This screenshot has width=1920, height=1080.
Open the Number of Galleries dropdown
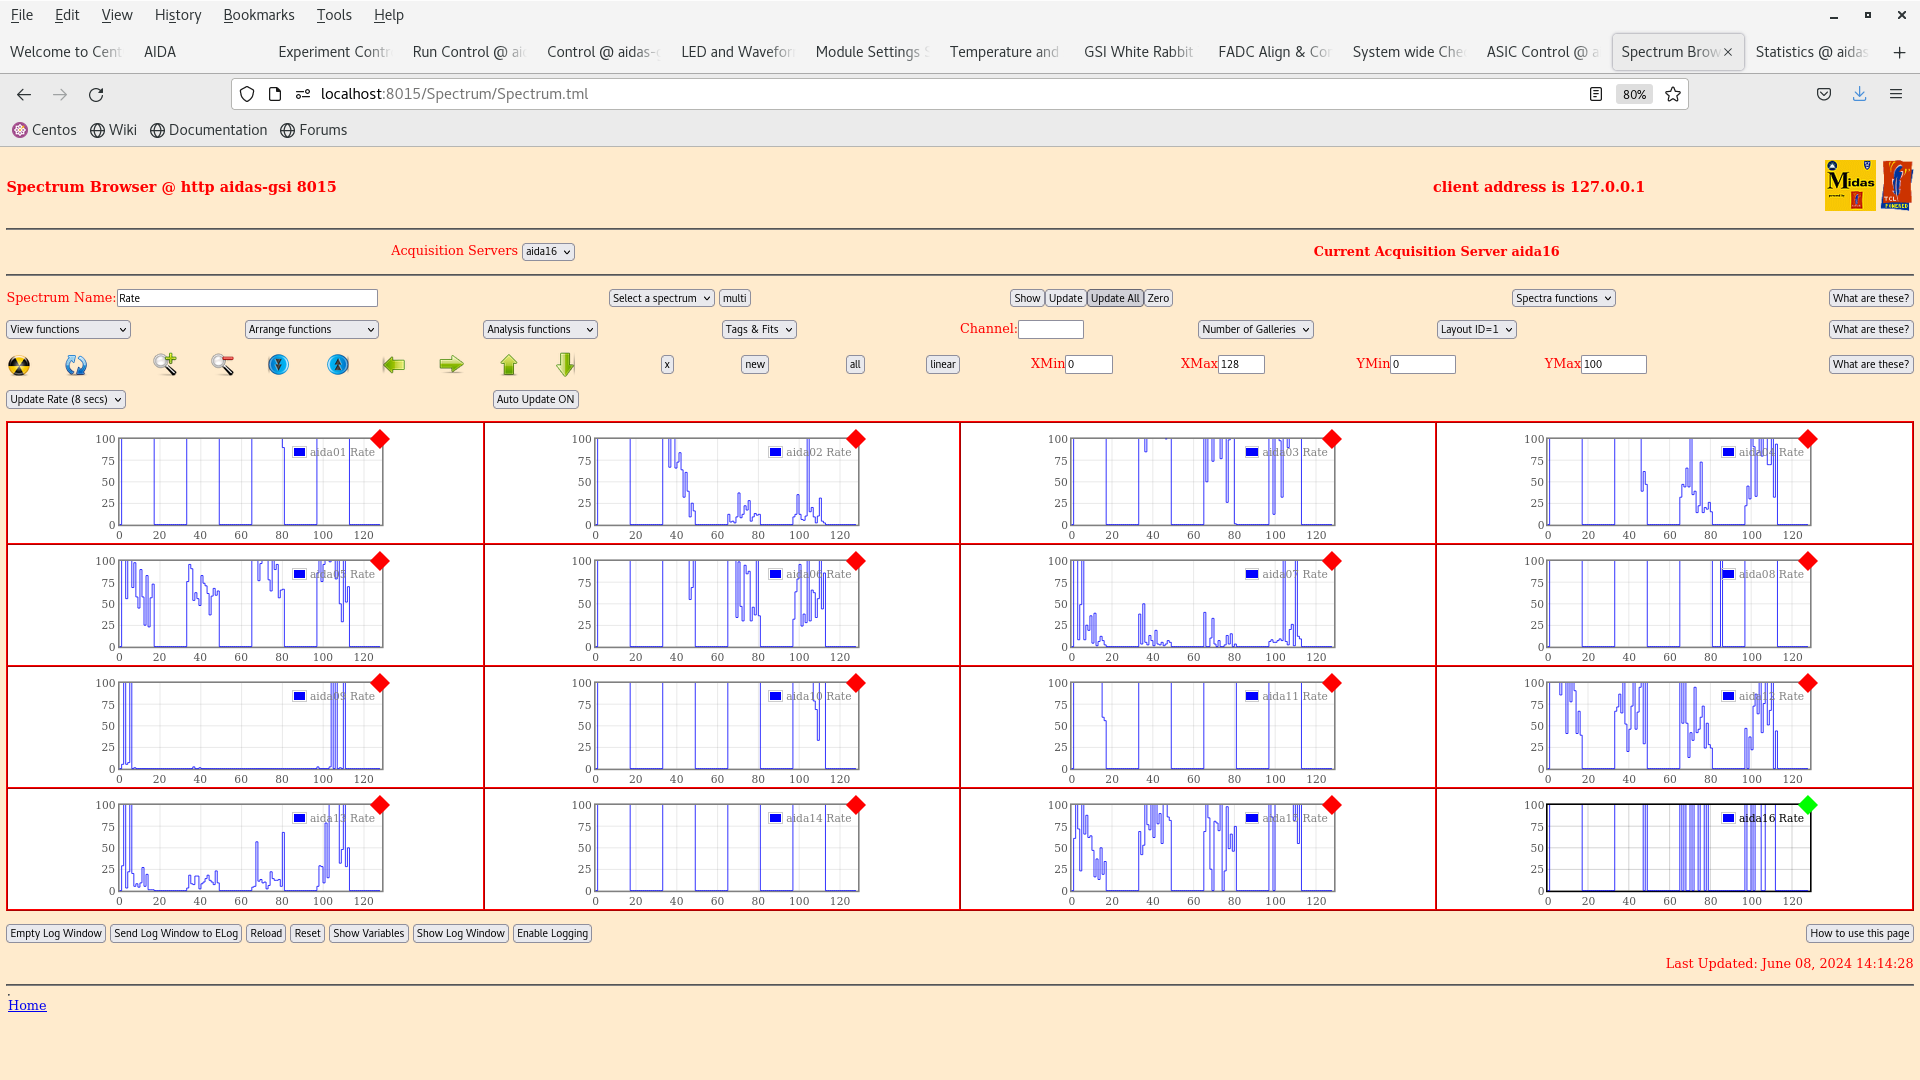coord(1255,329)
